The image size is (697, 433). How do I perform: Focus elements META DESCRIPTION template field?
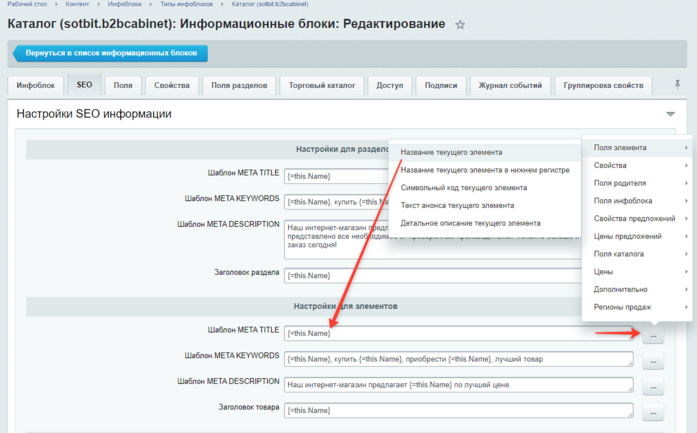point(459,385)
